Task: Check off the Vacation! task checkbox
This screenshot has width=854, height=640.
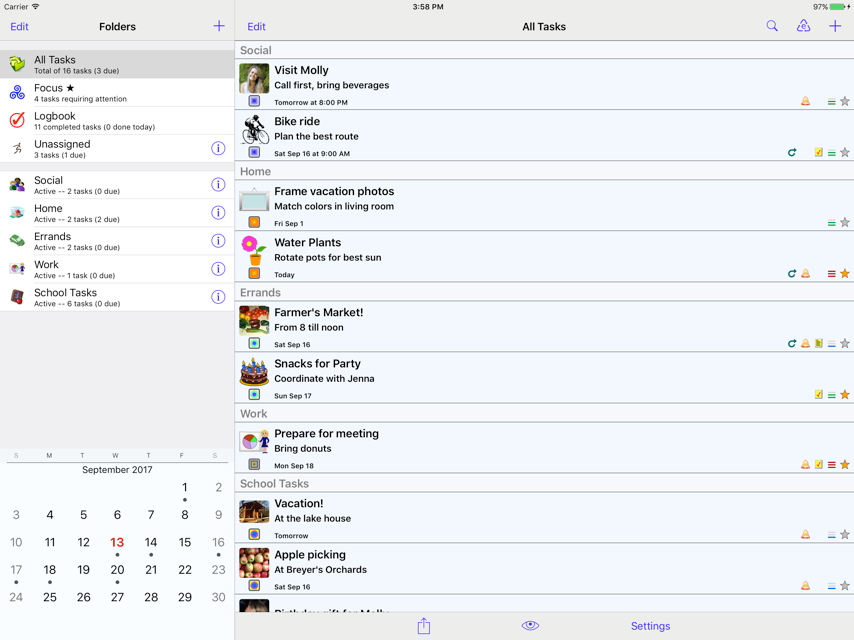Action: [254, 534]
